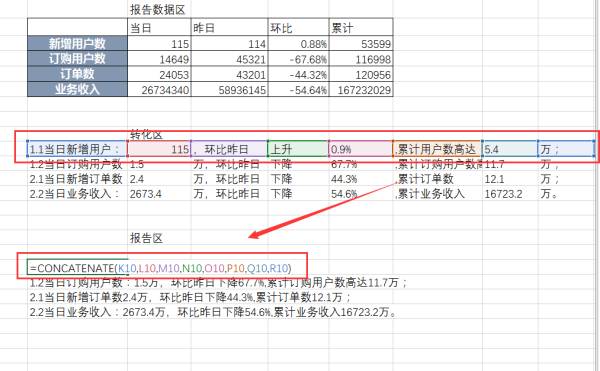The width and height of the screenshot is (600, 371).
Task: Select the 0.9% cell in conversion area
Action: [361, 149]
